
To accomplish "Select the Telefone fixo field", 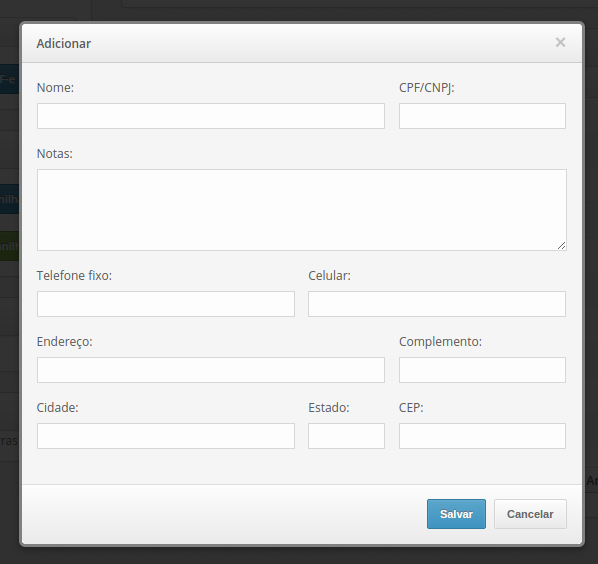I will point(166,304).
